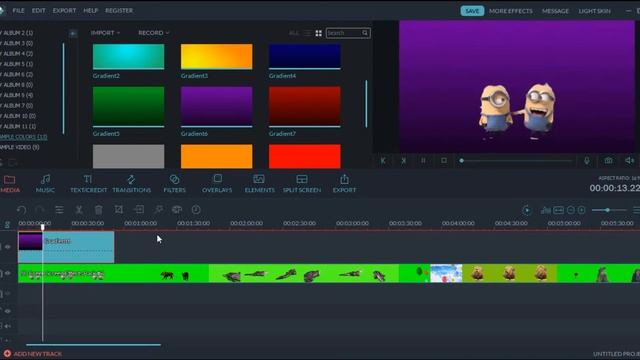Viewport: 640px width, 360px height.
Task: Click the preview progress slider handle
Action: pos(461,161)
